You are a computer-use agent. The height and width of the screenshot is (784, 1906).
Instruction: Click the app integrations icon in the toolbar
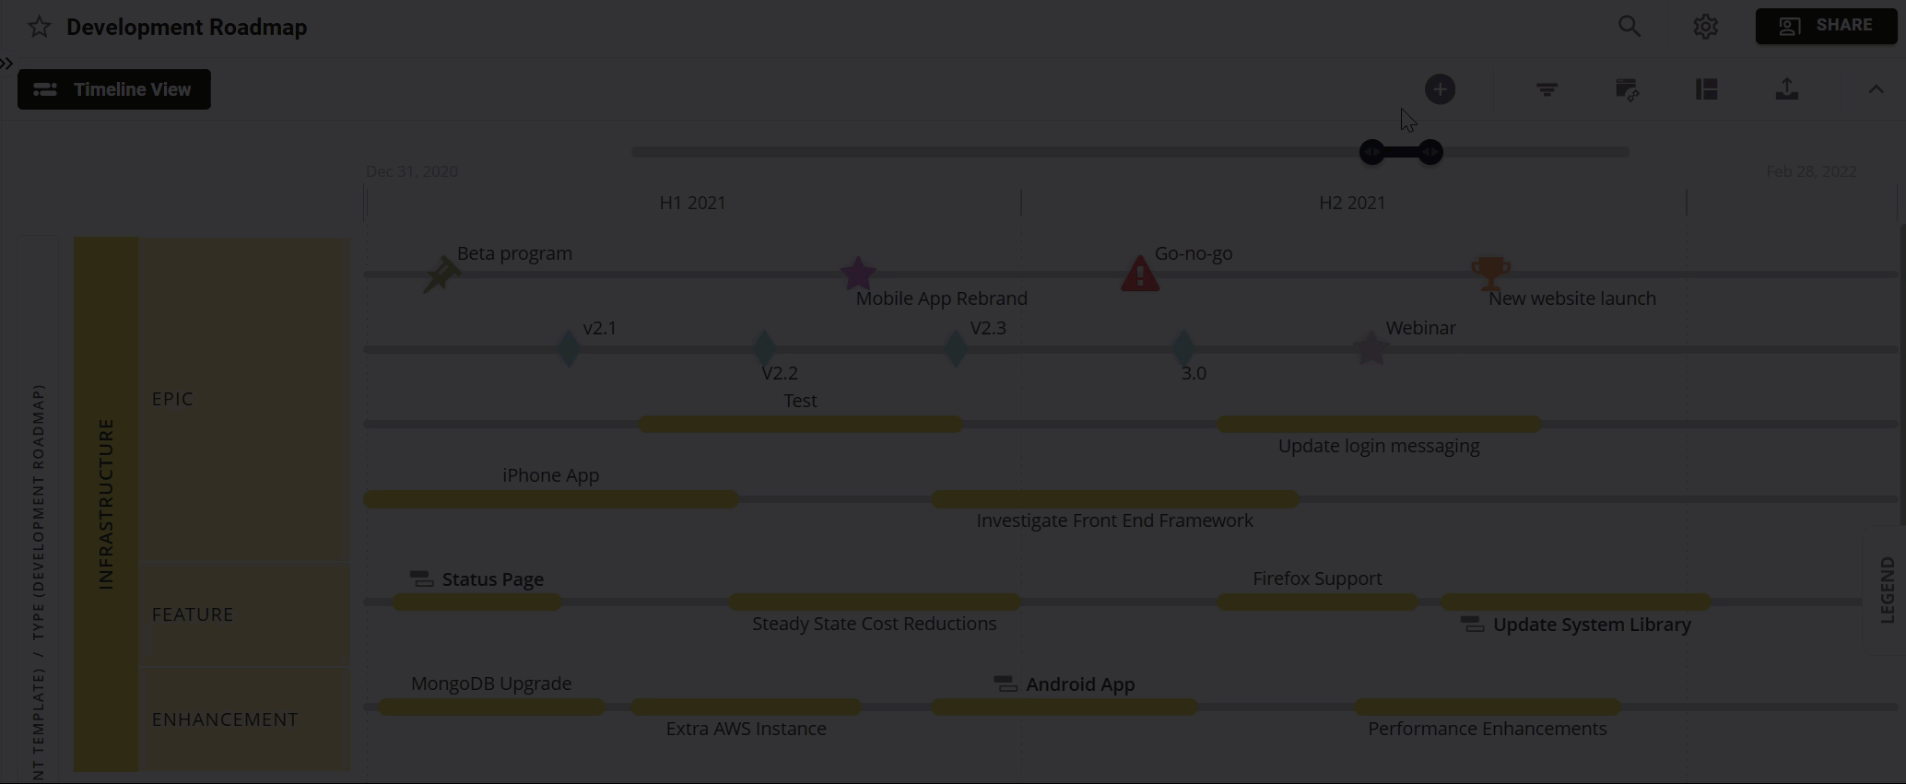pyautogui.click(x=1627, y=89)
